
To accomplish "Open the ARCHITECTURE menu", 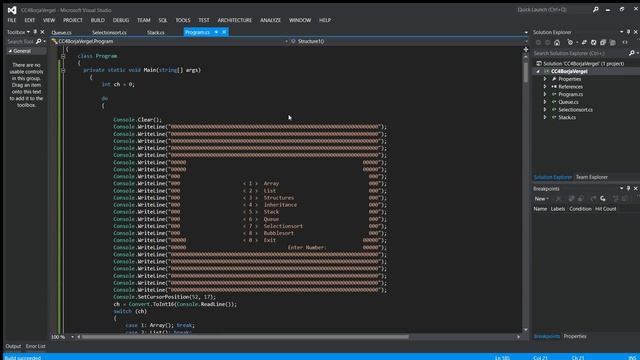I will pyautogui.click(x=235, y=20).
